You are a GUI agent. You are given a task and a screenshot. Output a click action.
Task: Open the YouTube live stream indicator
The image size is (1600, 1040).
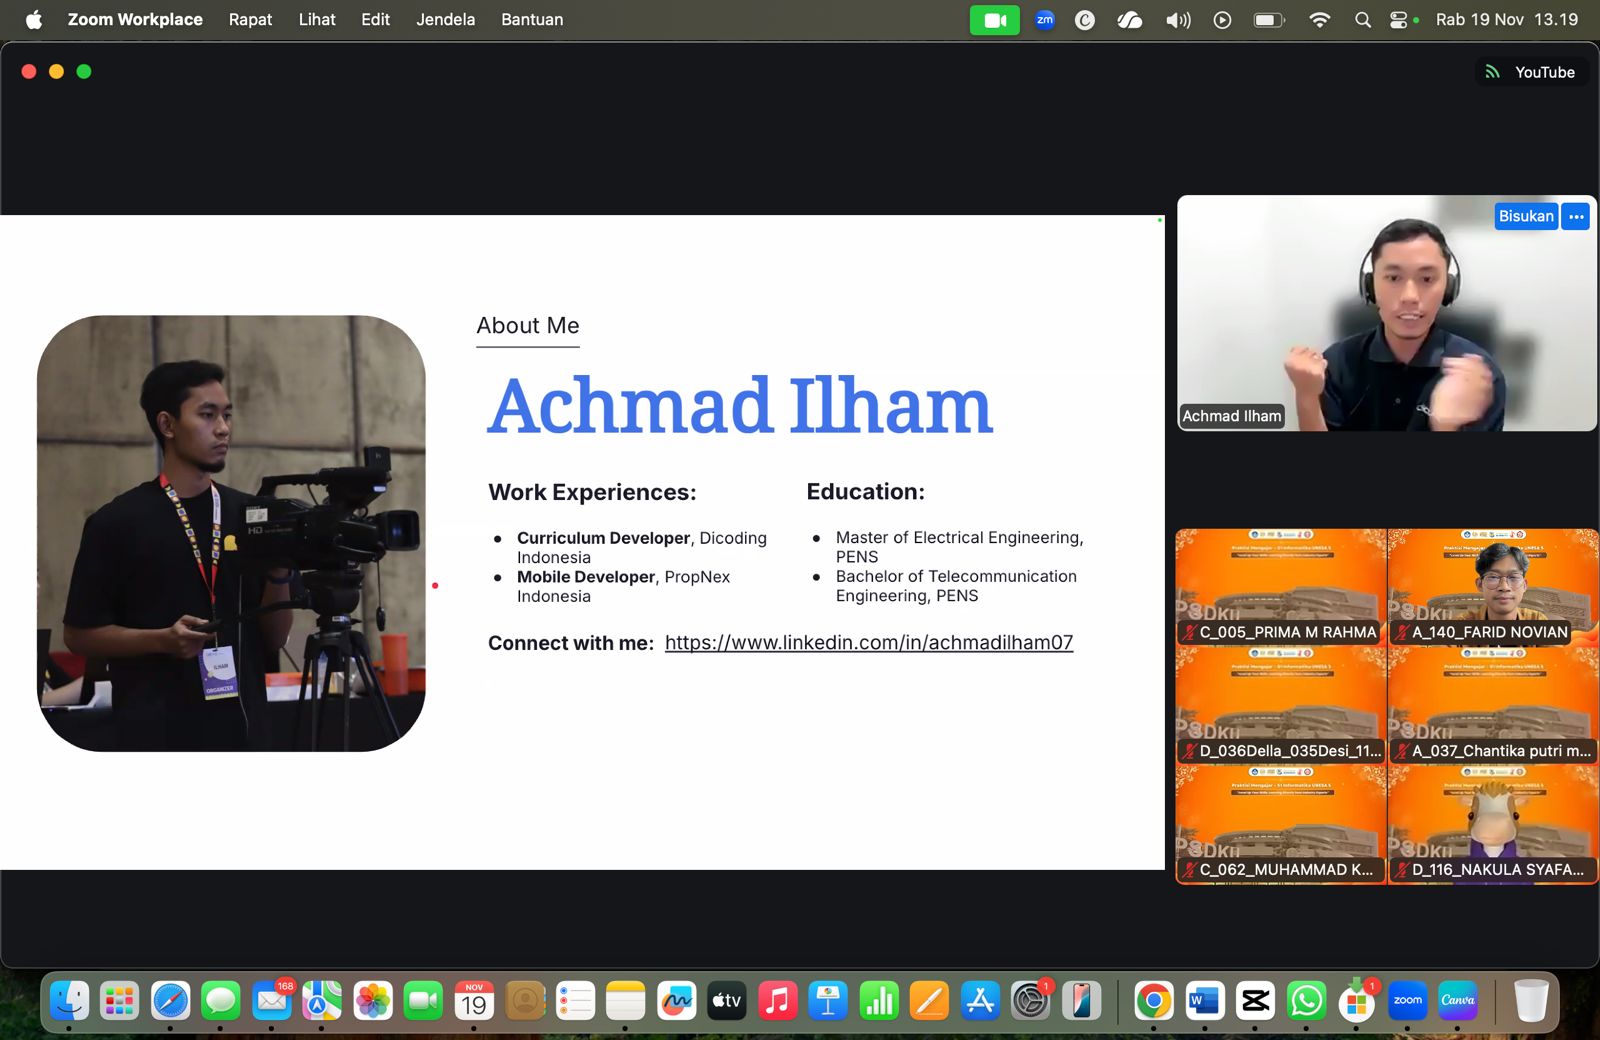(x=1531, y=72)
